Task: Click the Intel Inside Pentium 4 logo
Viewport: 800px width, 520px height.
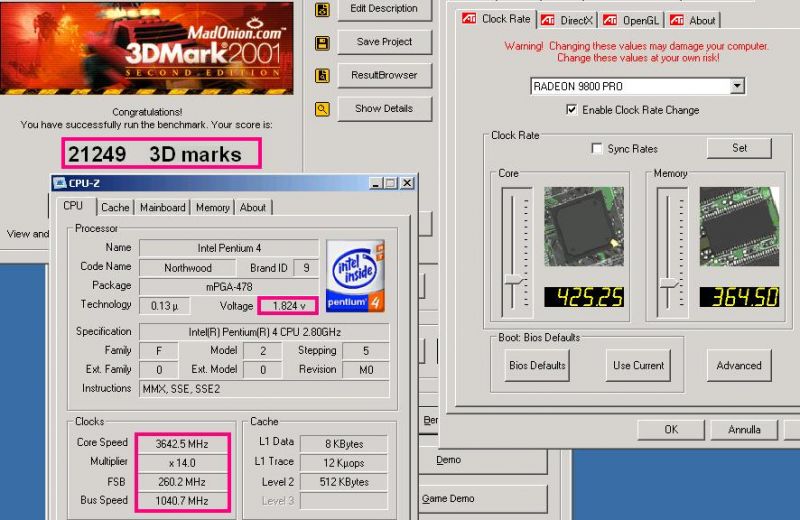Action: [x=355, y=276]
